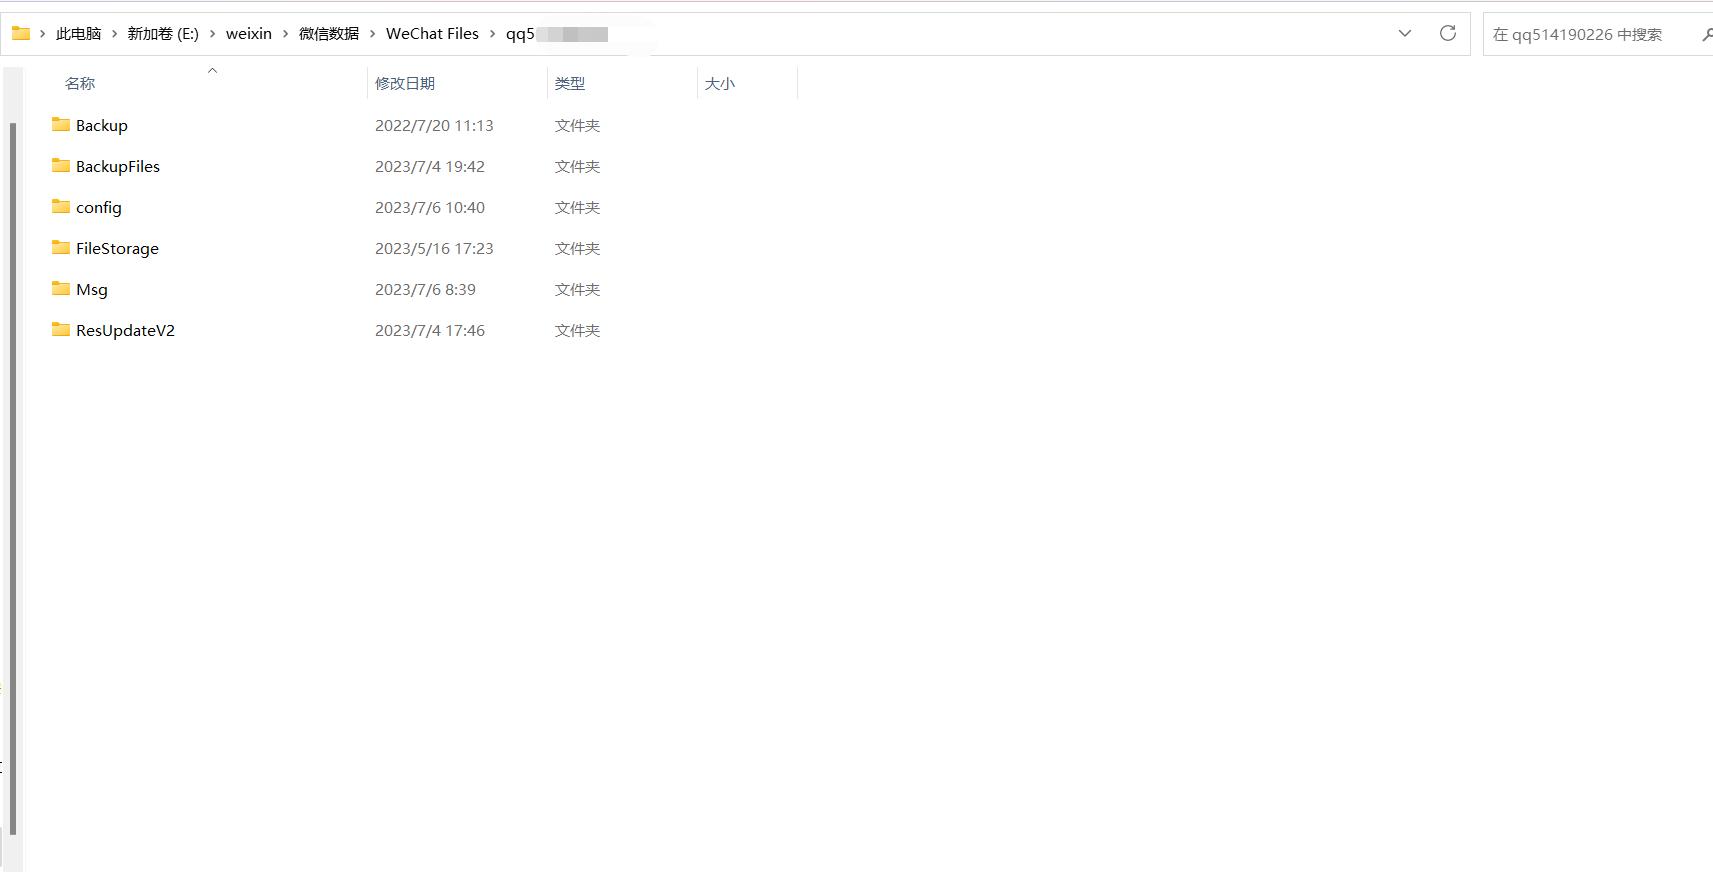Expand the chevron after weixin breadcrumb
1713x872 pixels.
tap(285, 34)
